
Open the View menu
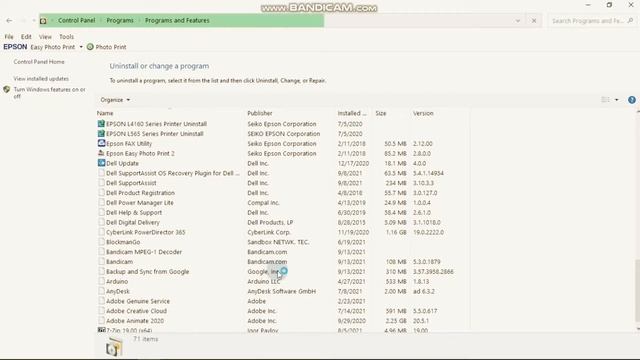point(45,36)
